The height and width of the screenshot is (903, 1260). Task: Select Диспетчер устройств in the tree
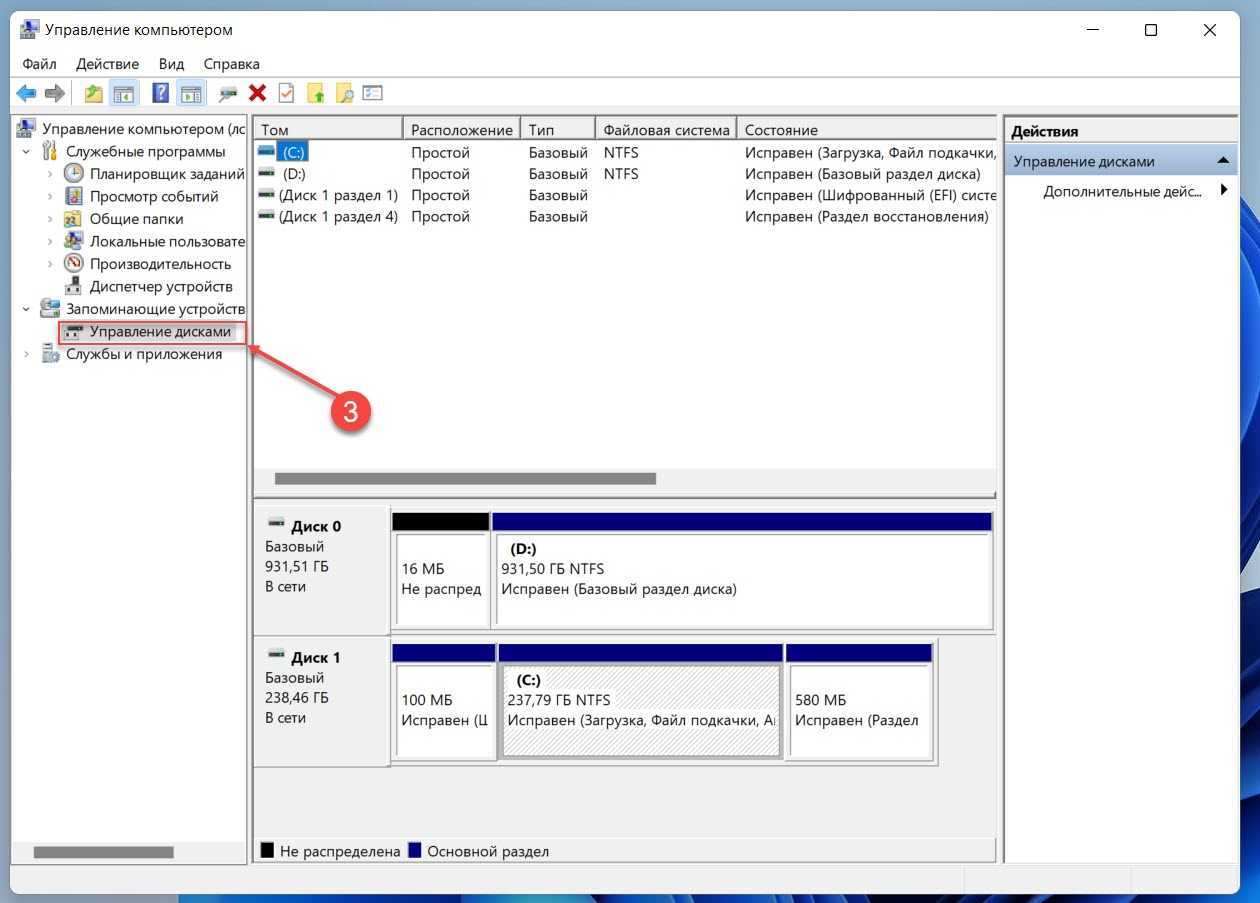pyautogui.click(x=161, y=286)
